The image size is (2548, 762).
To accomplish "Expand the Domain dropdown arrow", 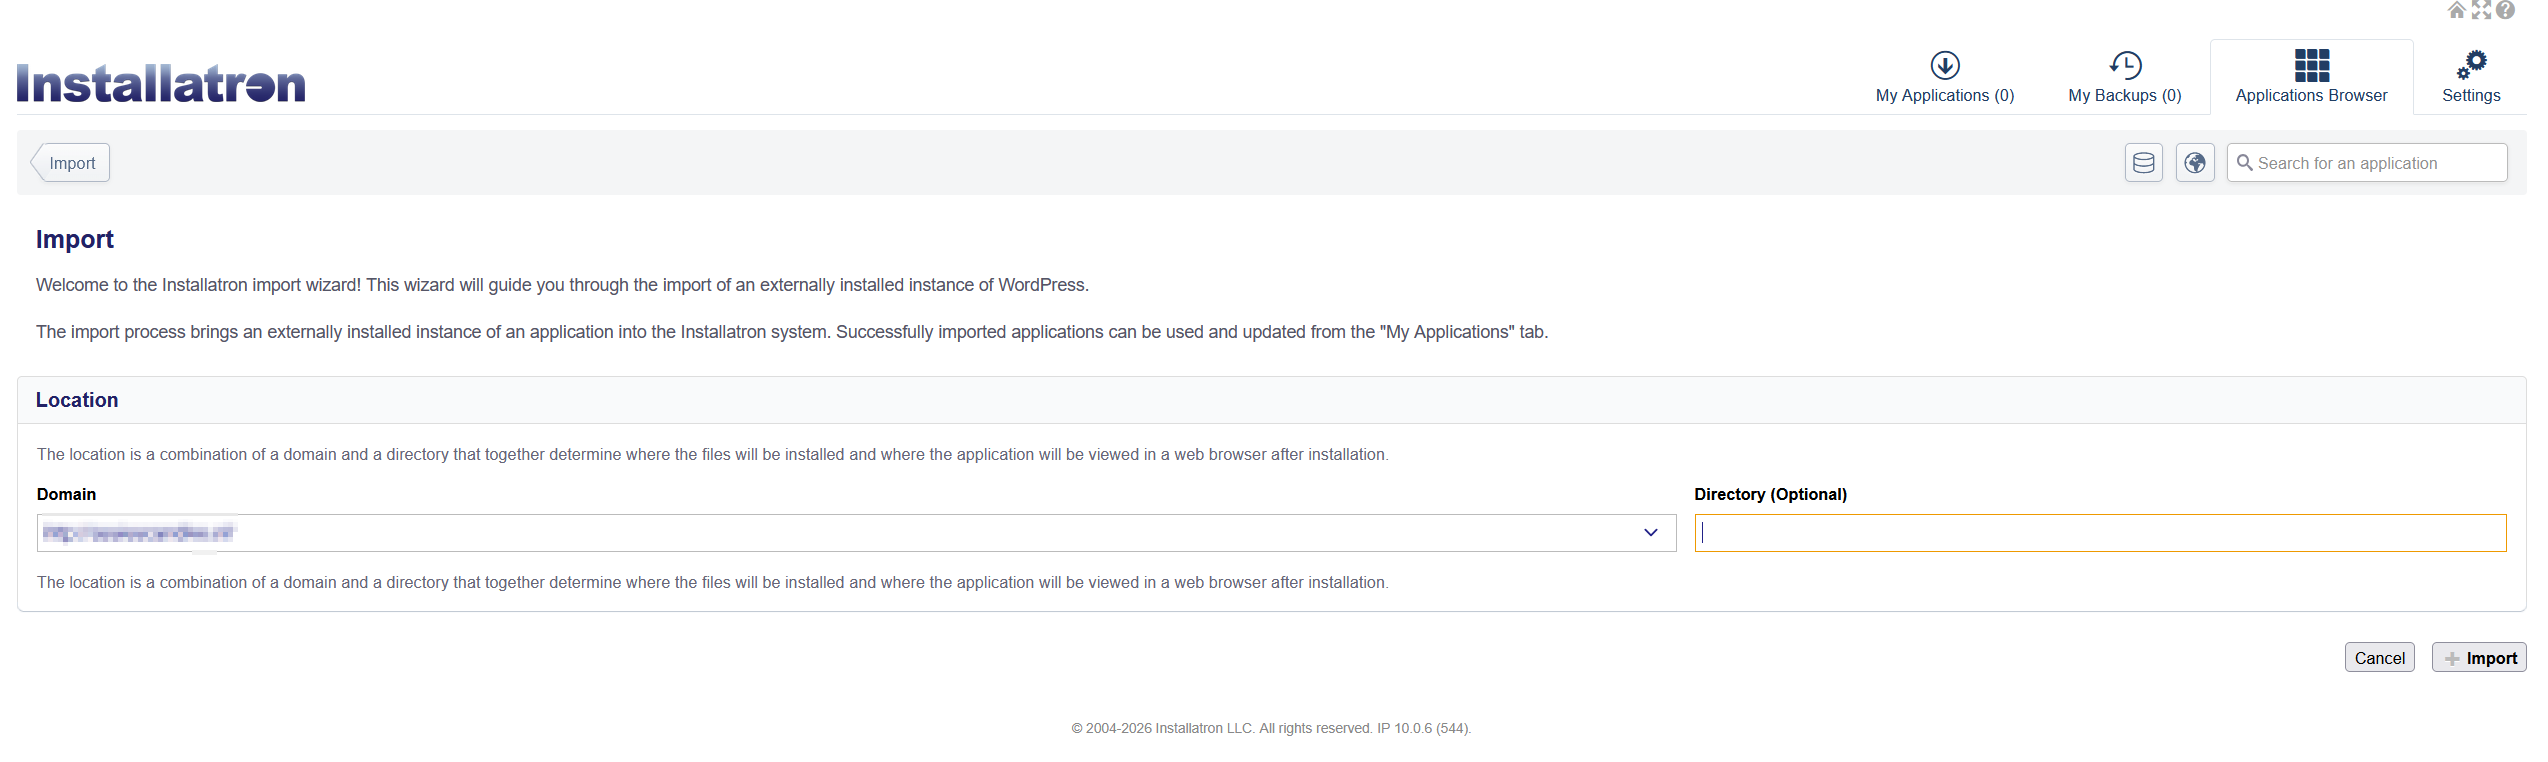I will 1651,533.
